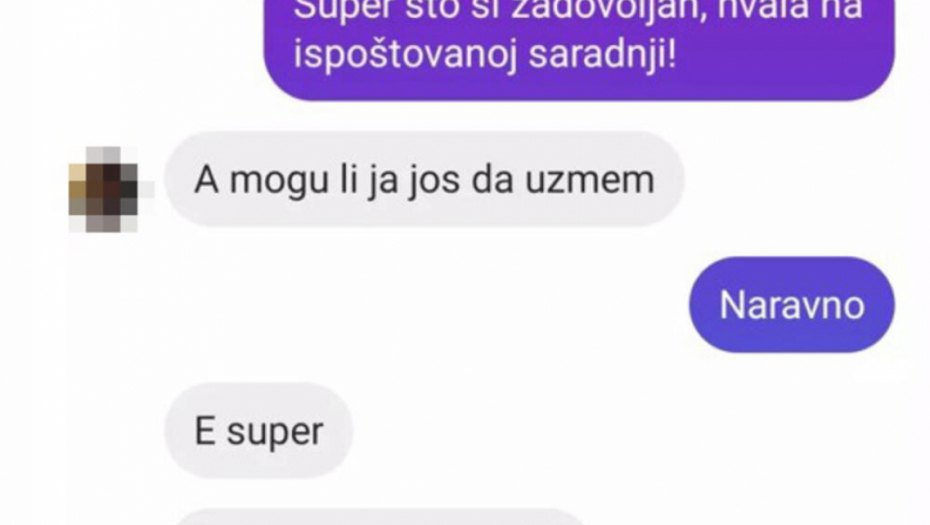Click the capital 'E' in 'E super'

[205, 431]
